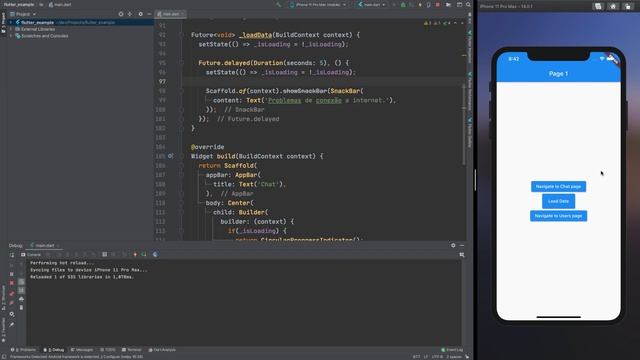Collapse the _loadData method fold marker at line 92
Screen dimensions: 640x360
181,35
